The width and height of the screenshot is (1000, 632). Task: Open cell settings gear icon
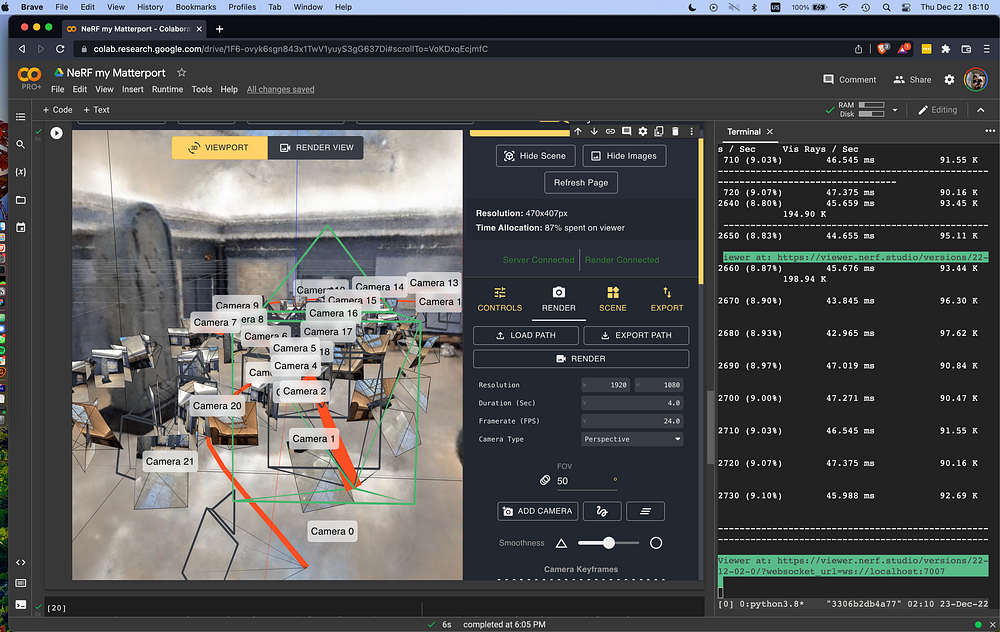click(643, 131)
